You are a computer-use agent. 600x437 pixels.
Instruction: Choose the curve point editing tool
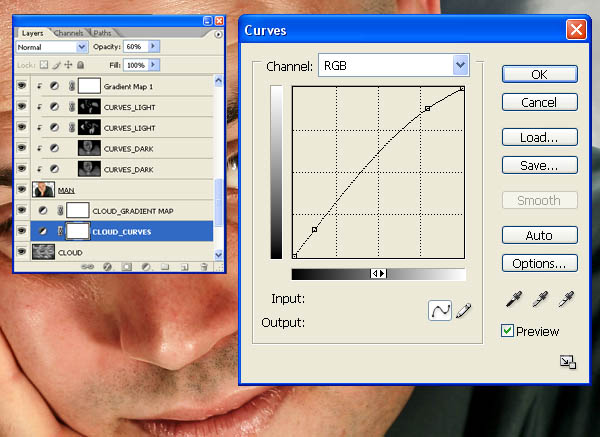(x=440, y=310)
